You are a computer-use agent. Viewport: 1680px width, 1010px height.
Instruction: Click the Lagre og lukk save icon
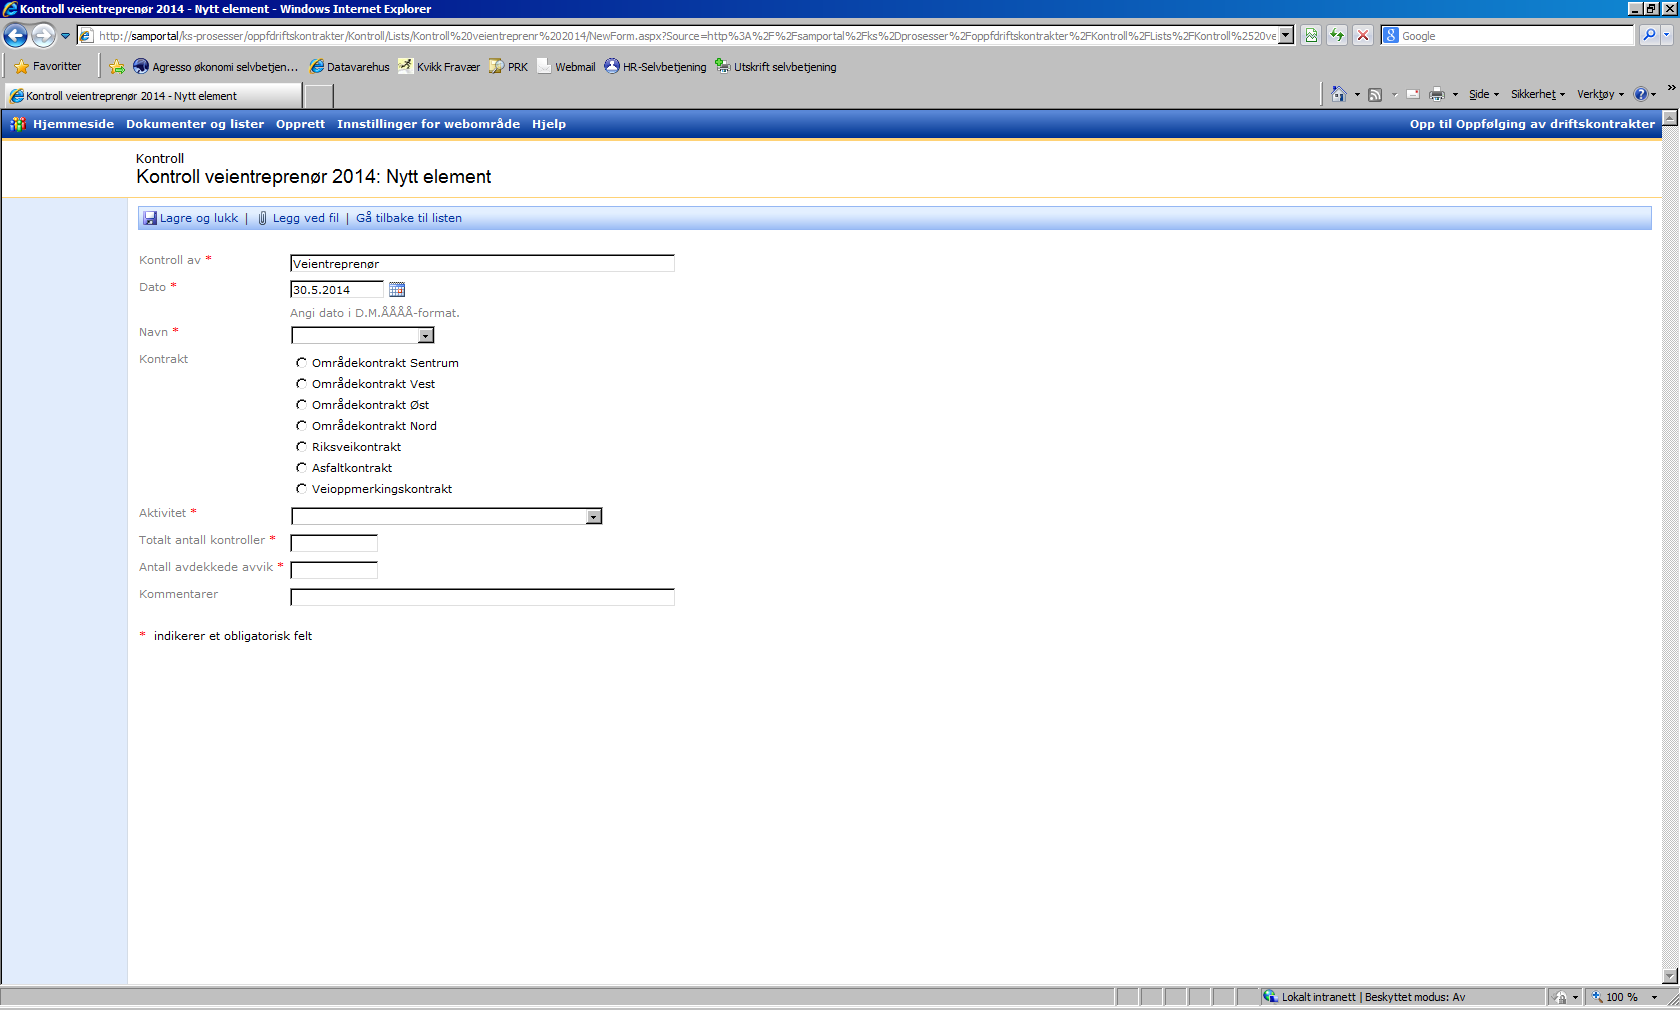click(x=150, y=218)
